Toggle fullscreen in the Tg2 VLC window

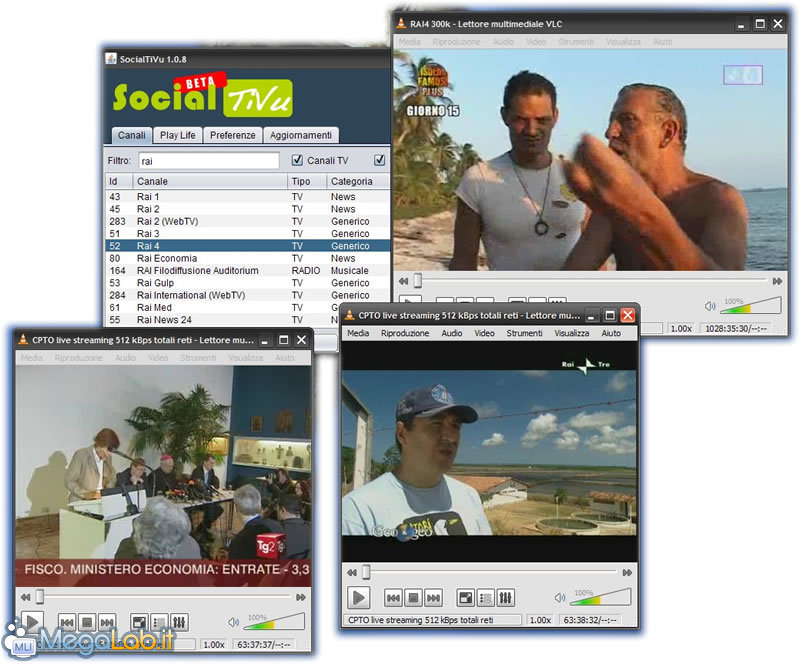click(x=139, y=622)
